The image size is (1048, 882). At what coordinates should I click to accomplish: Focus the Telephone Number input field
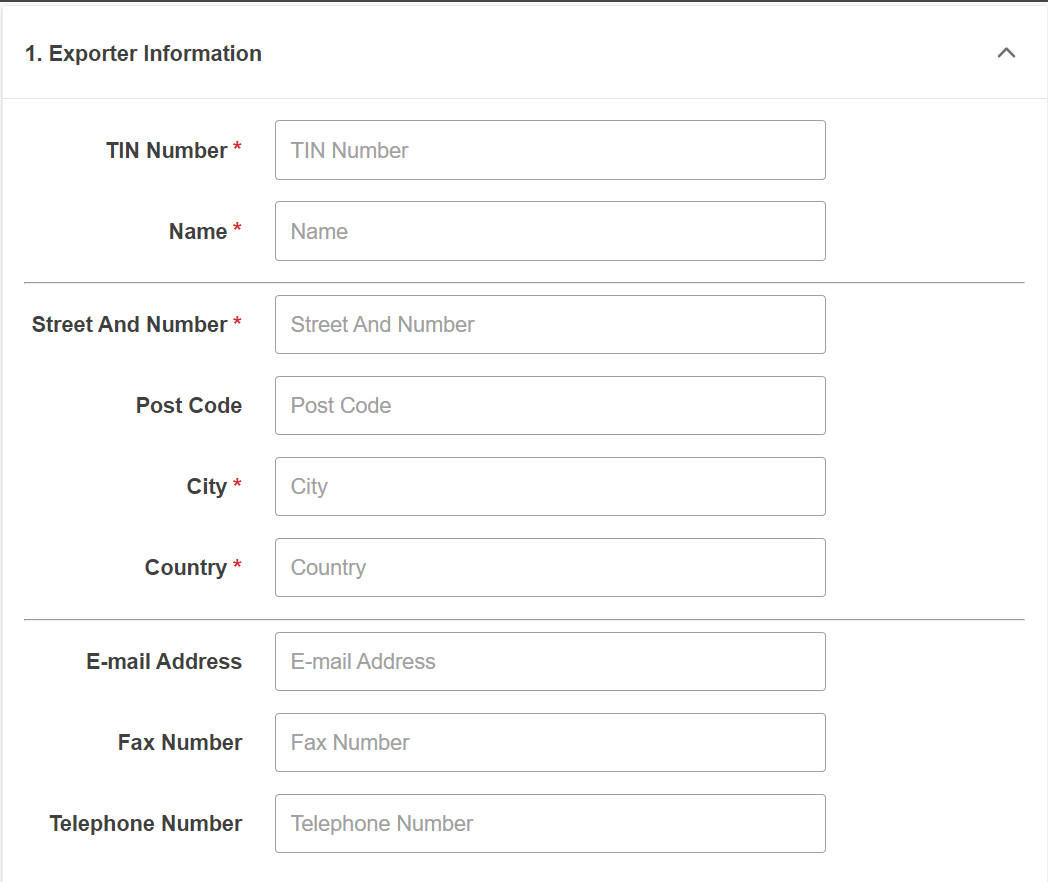pyautogui.click(x=550, y=823)
